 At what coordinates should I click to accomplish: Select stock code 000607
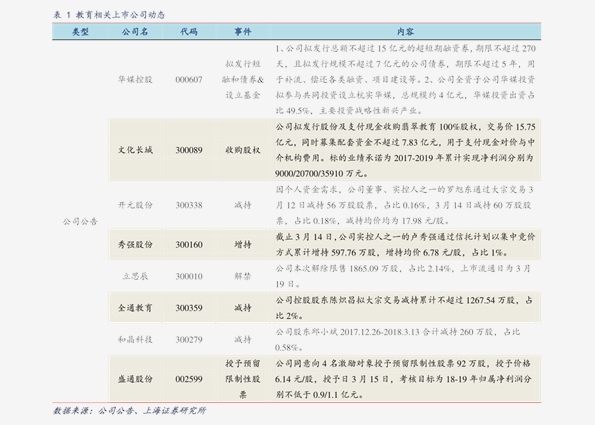(189, 80)
